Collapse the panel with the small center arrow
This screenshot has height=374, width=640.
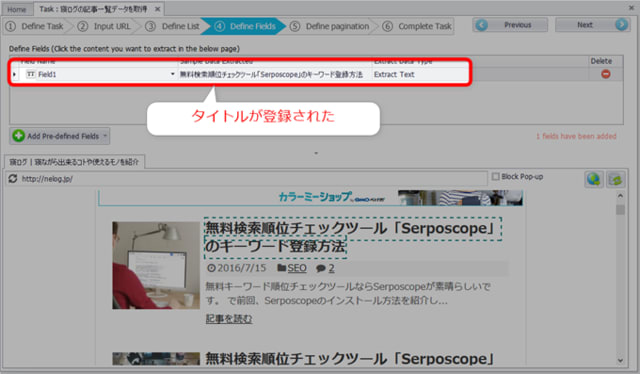click(316, 154)
